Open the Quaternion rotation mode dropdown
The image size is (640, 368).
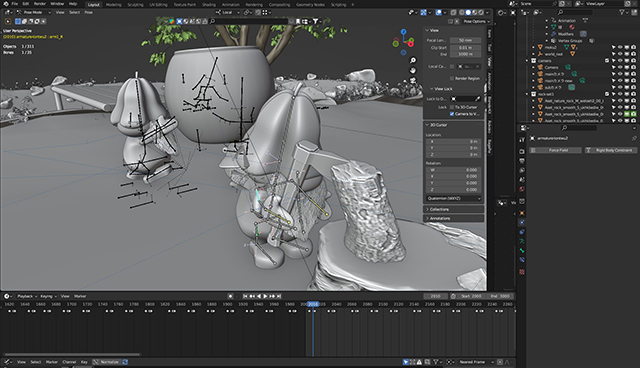coord(453,198)
